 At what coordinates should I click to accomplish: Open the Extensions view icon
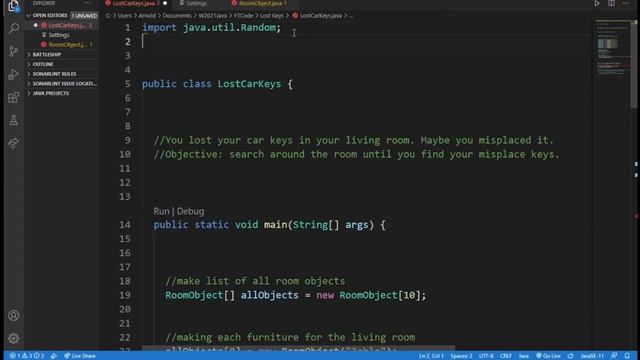click(x=13, y=97)
